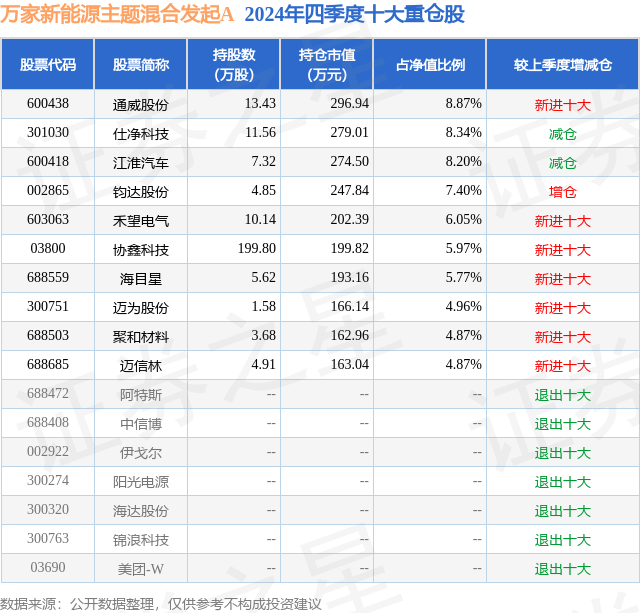Image resolution: width=640 pixels, height=613 pixels.
Task: Select stock name 海目星
Action: click(141, 279)
